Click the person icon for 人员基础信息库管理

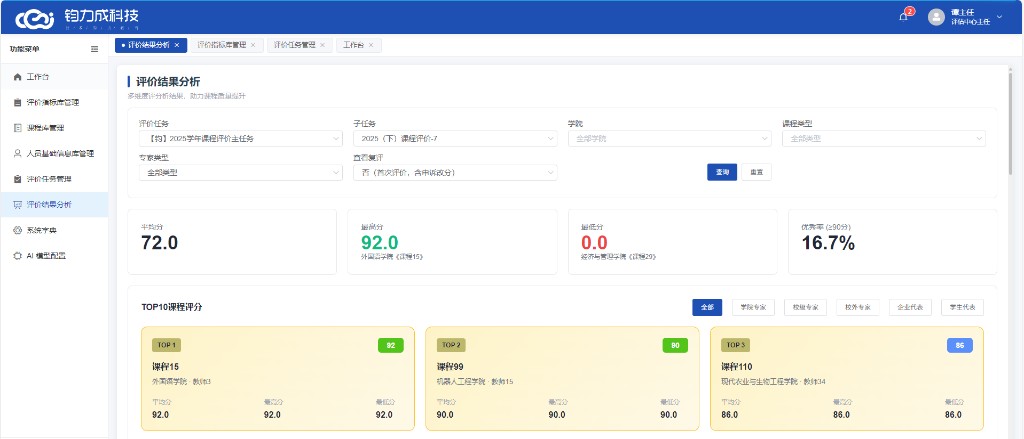click(x=18, y=154)
